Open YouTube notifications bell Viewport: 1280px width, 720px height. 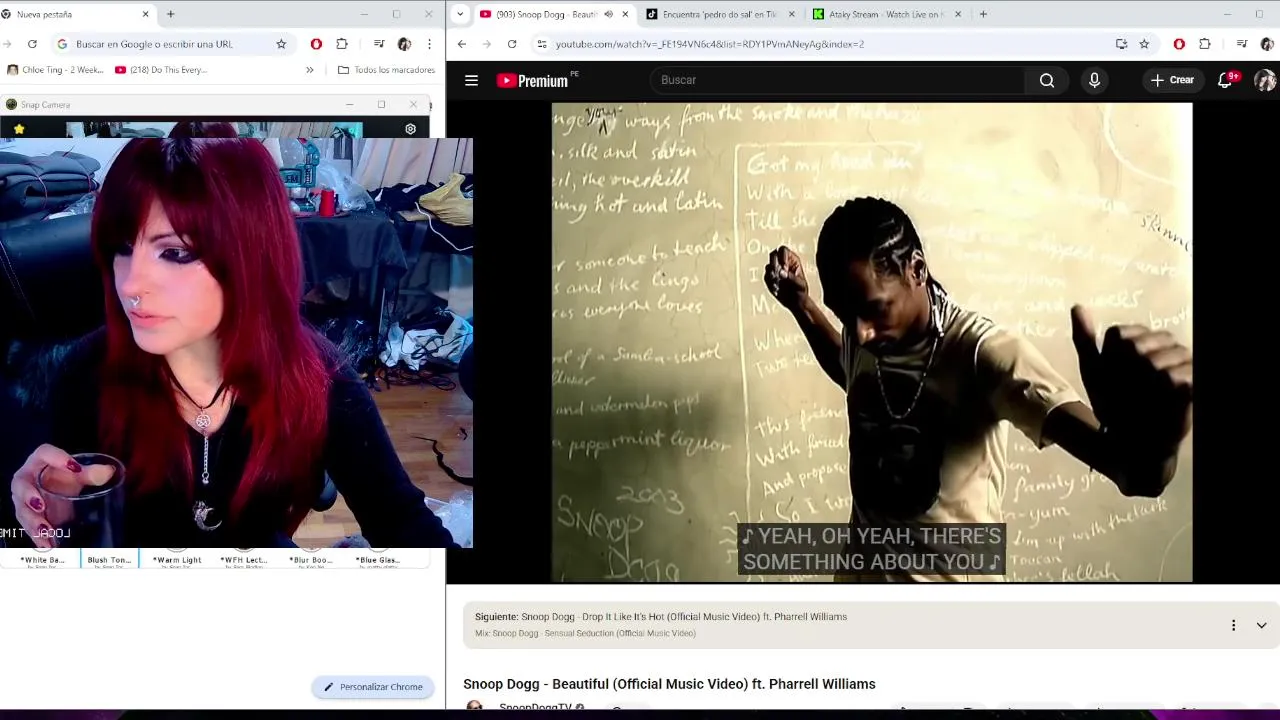tap(1226, 80)
